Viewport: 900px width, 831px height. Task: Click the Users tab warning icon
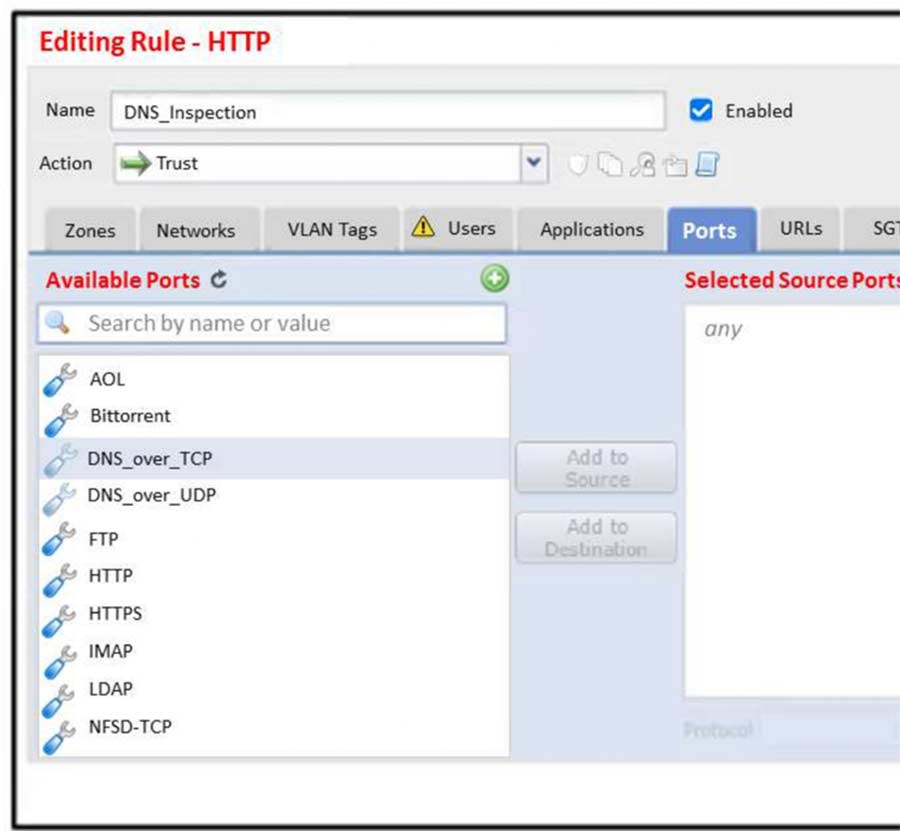(424, 228)
